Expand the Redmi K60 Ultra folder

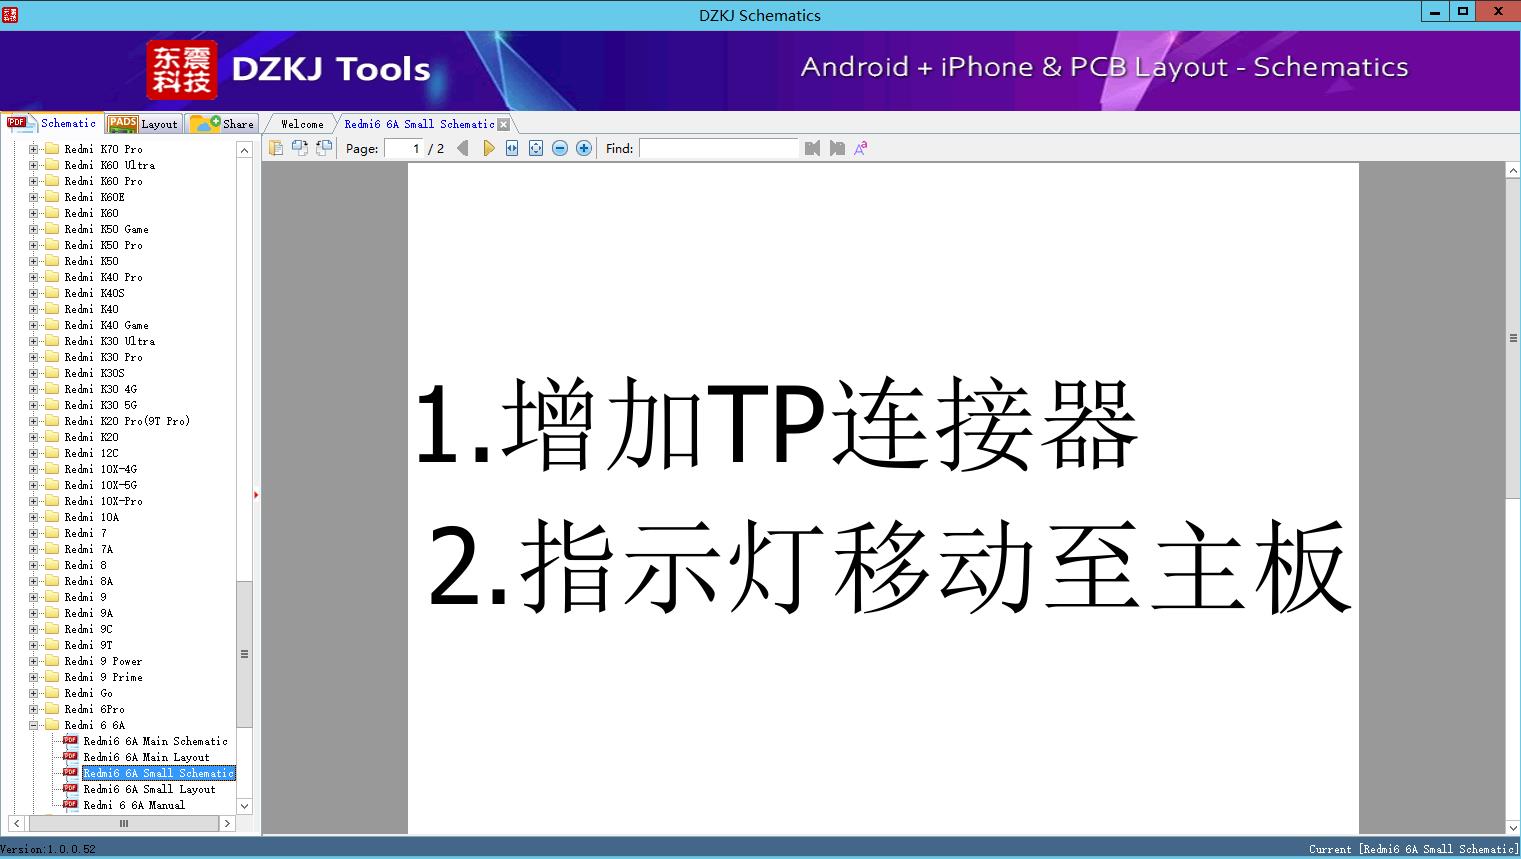tap(33, 165)
